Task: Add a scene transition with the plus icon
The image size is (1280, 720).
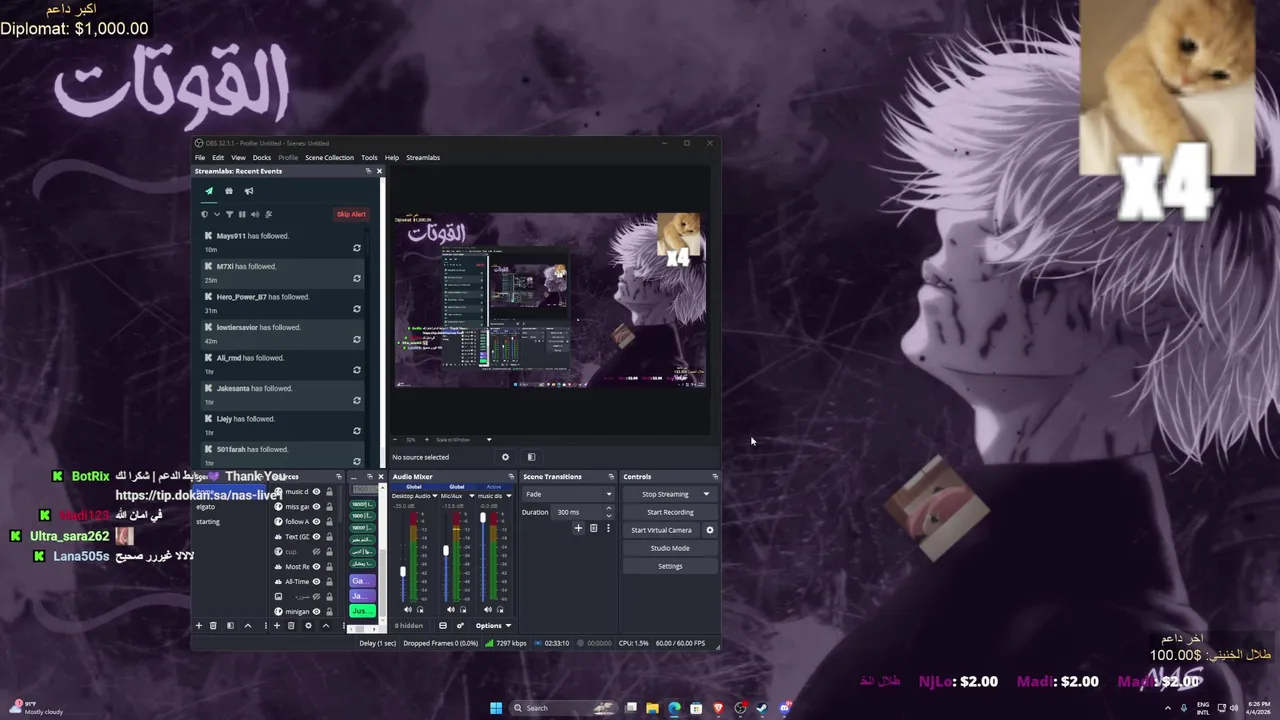Action: coord(578,528)
